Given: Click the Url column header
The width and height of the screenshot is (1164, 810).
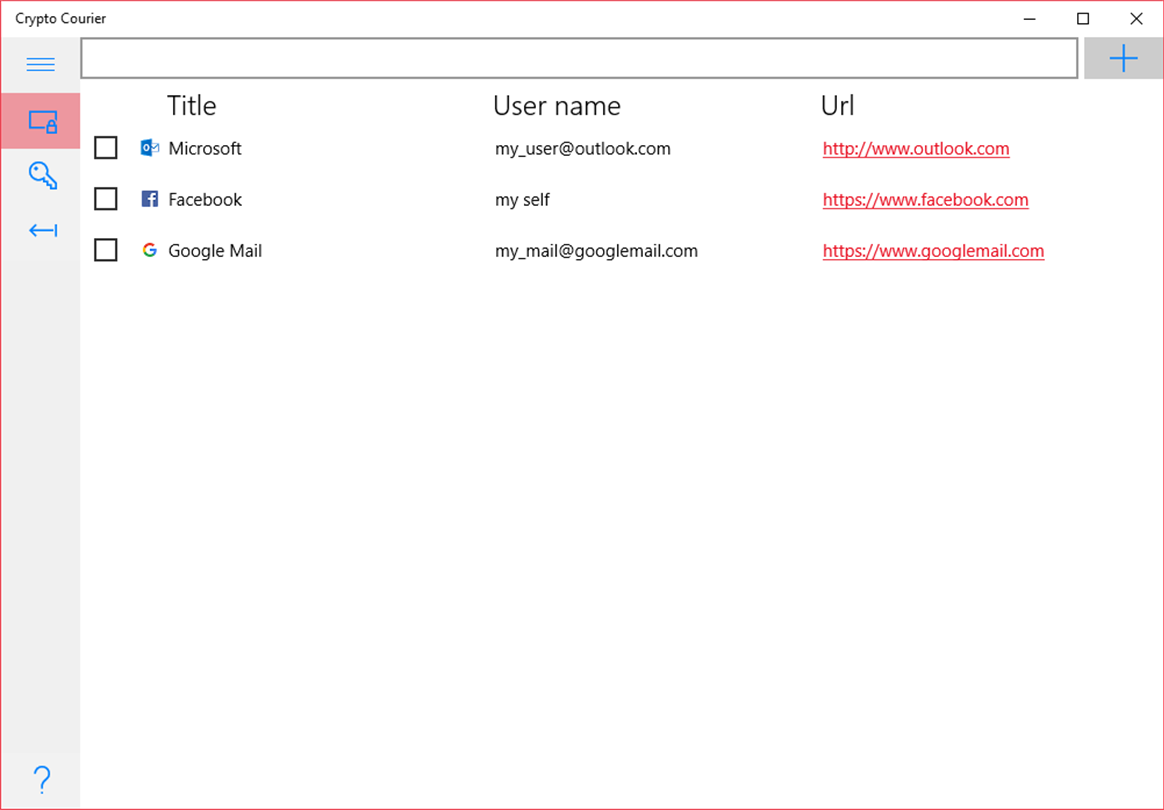Looking at the screenshot, I should tap(837, 106).
